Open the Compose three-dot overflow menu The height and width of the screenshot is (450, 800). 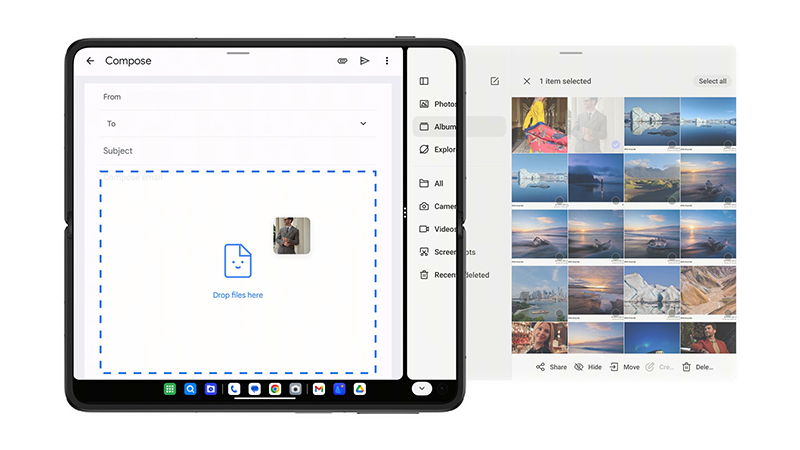click(387, 61)
